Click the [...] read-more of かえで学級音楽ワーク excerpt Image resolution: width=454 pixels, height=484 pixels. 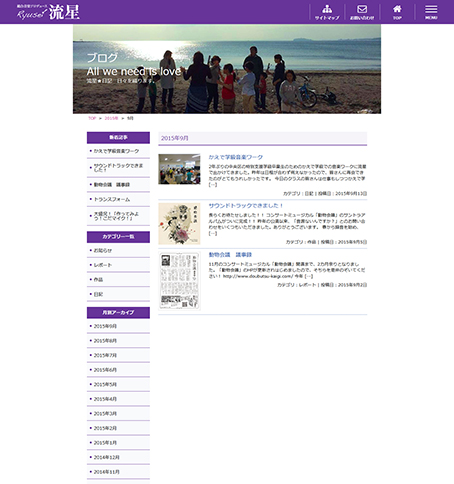click(213, 185)
